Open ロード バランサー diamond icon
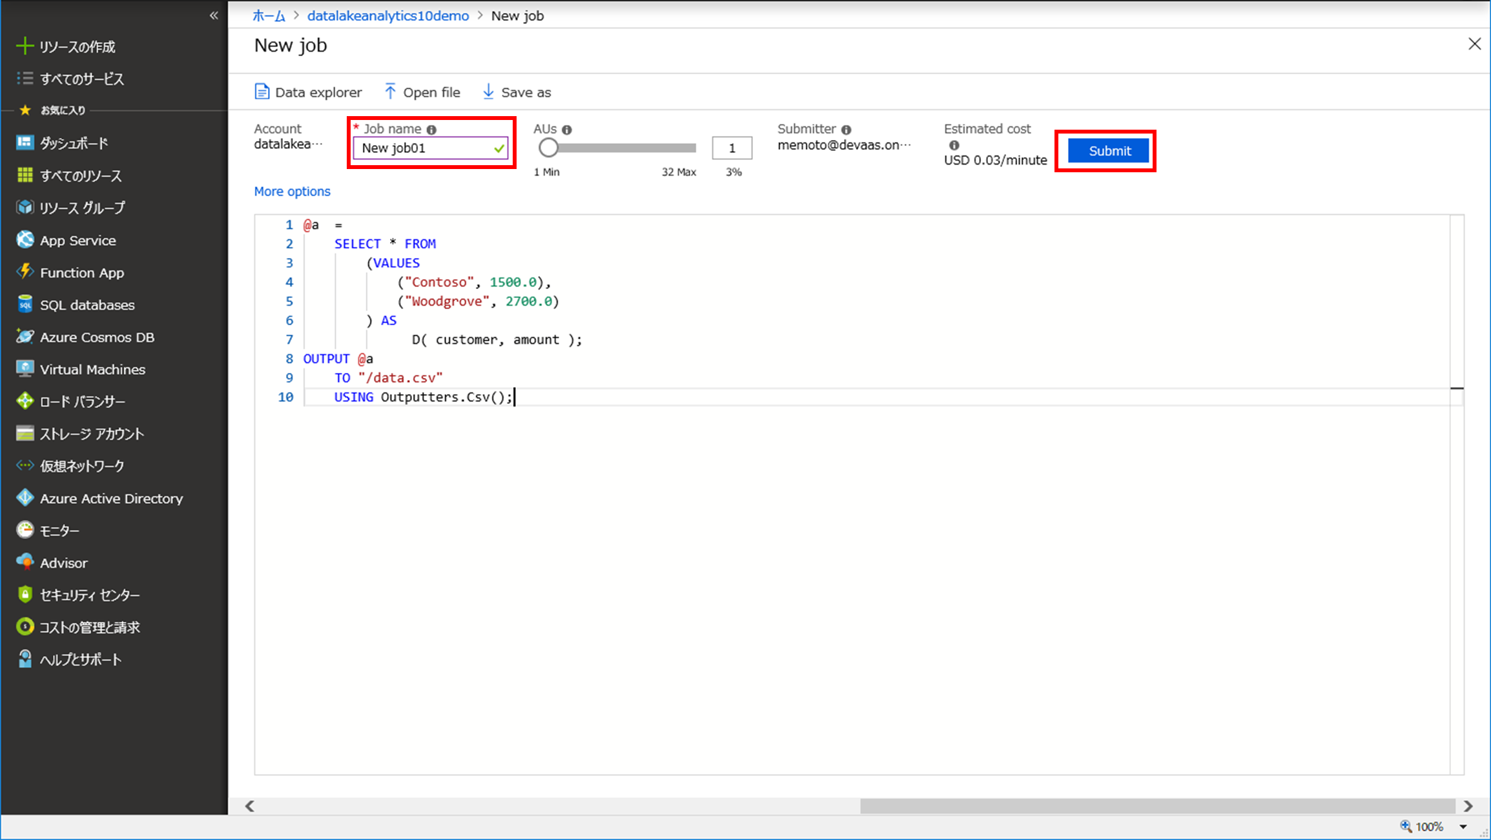The image size is (1491, 840). pos(25,401)
